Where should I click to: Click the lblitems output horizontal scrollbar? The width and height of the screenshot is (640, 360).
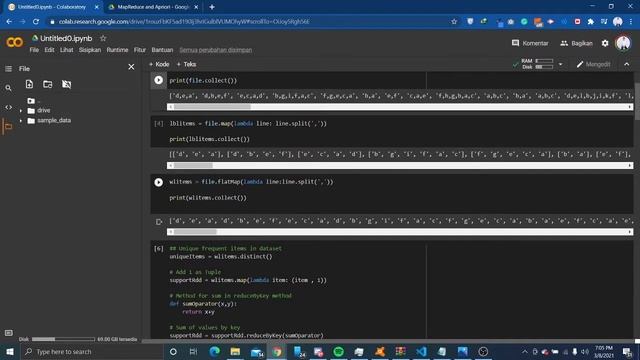(400, 165)
